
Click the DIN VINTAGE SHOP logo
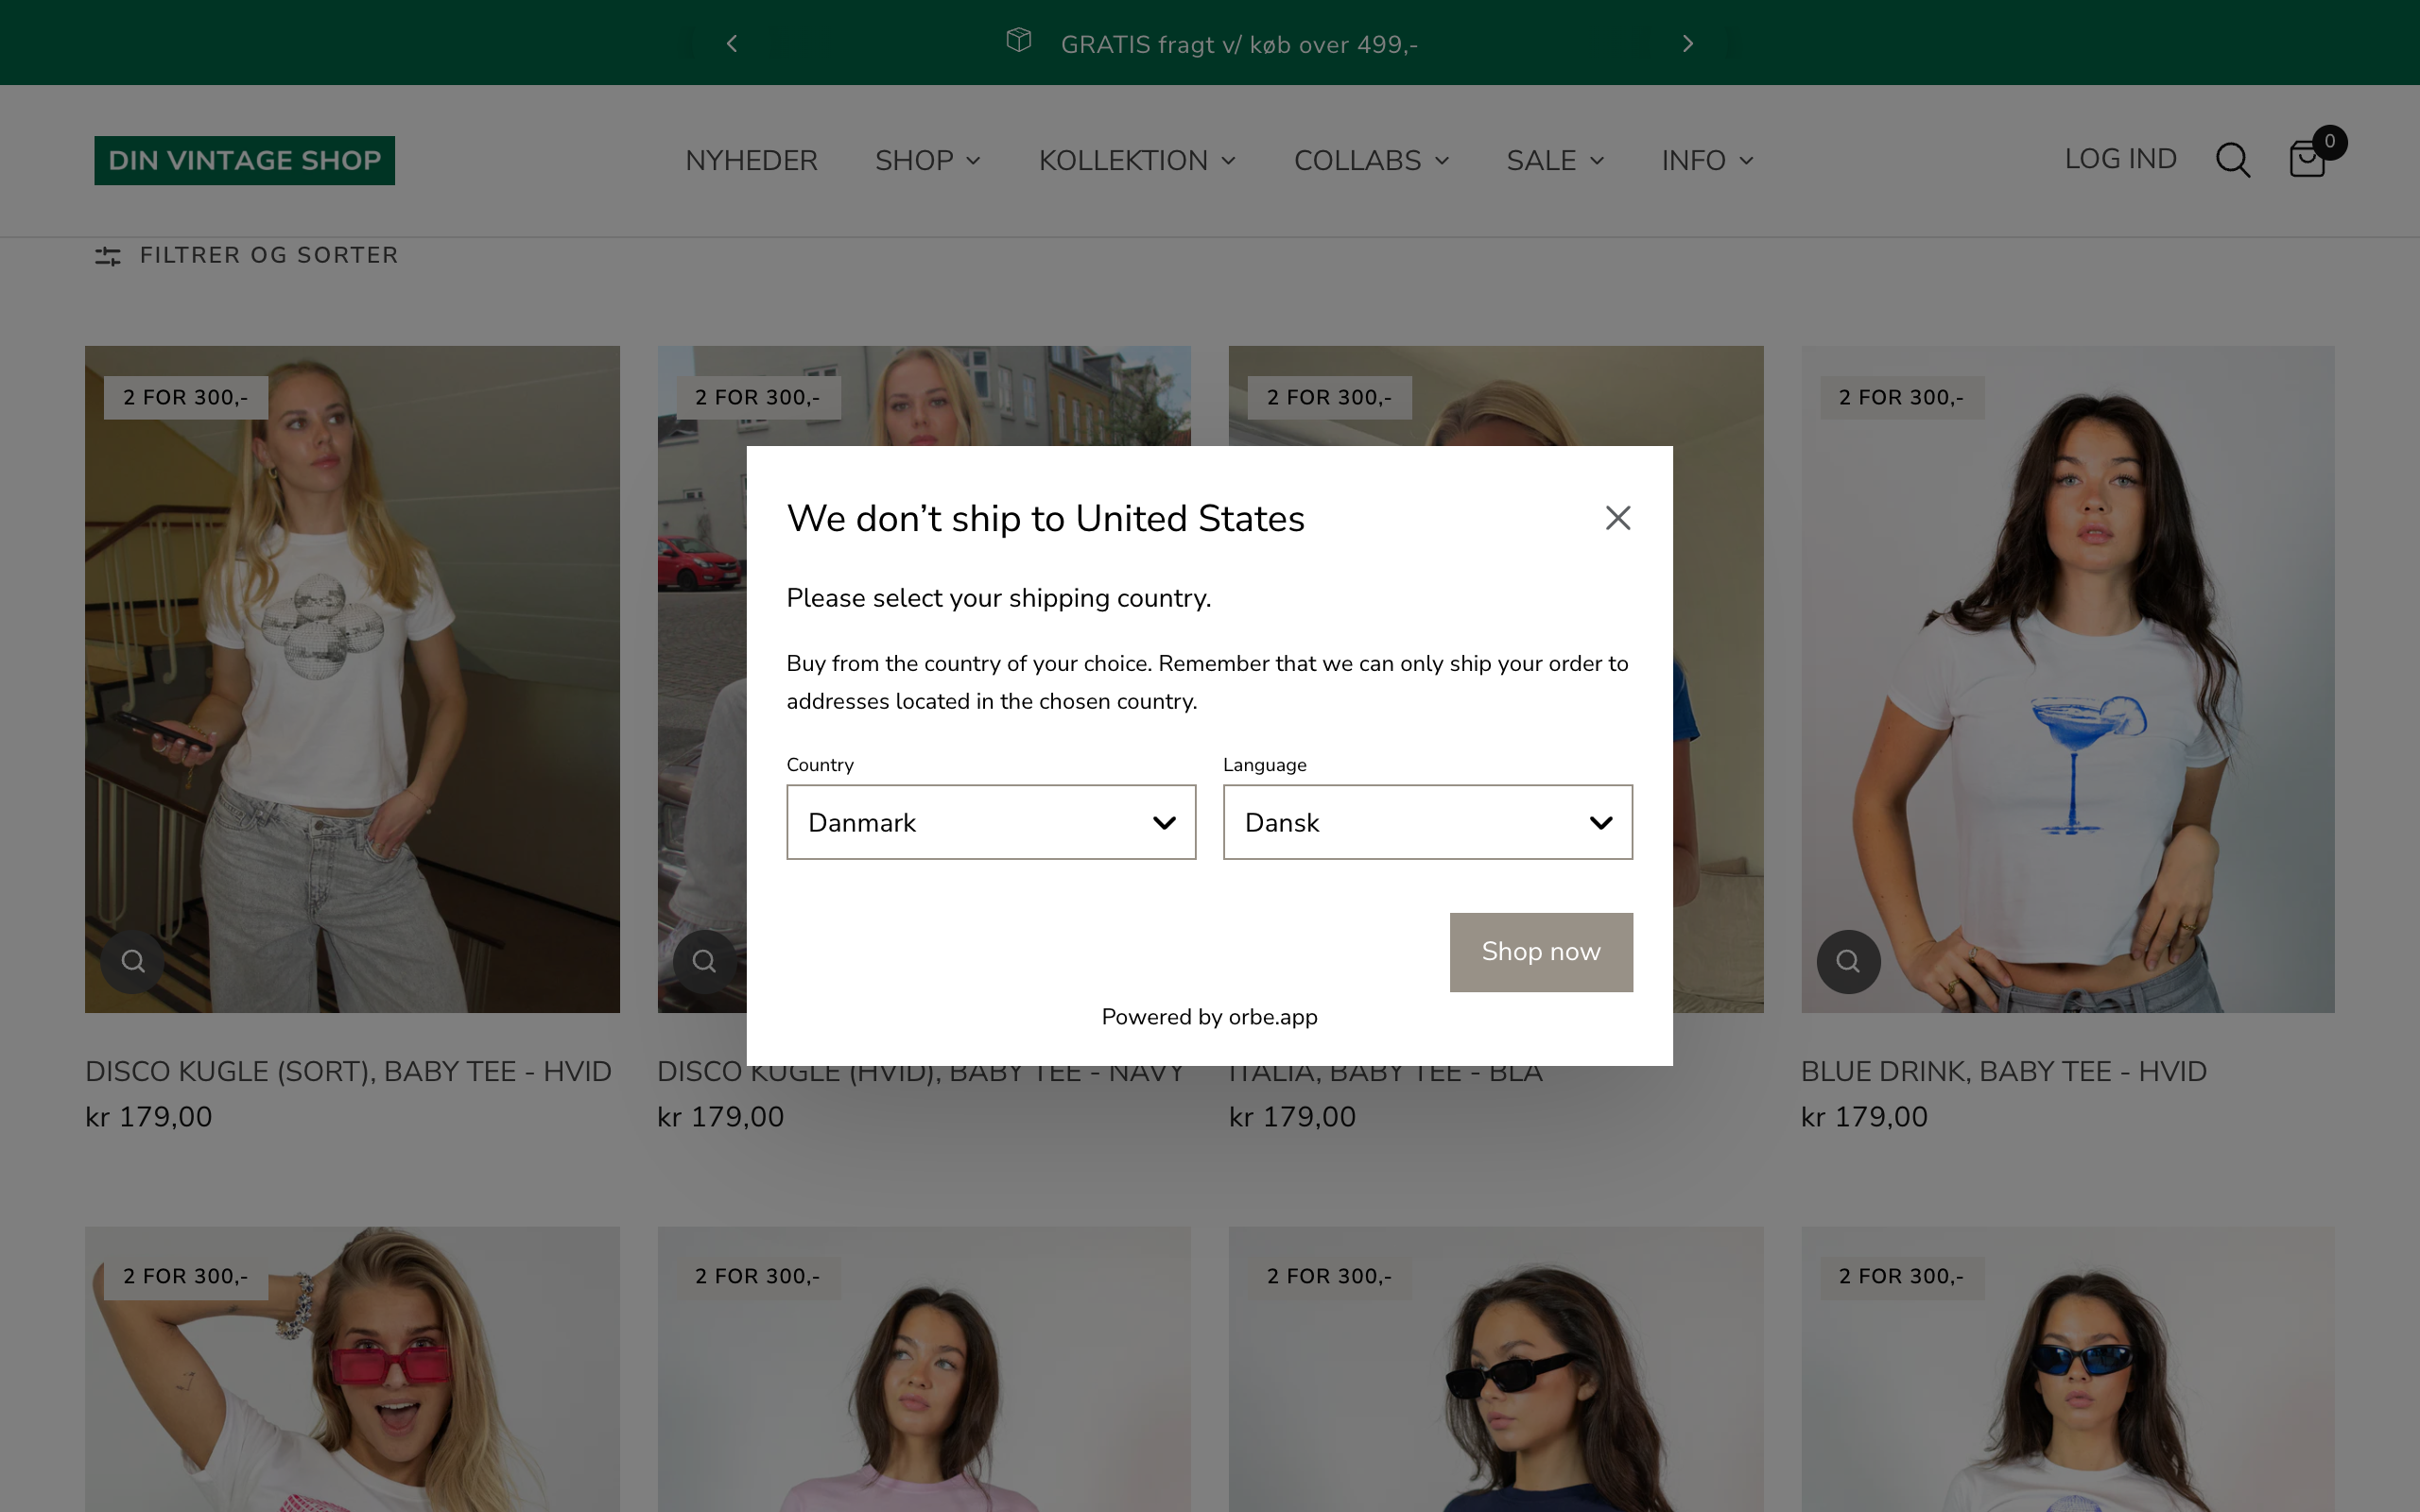[244, 160]
